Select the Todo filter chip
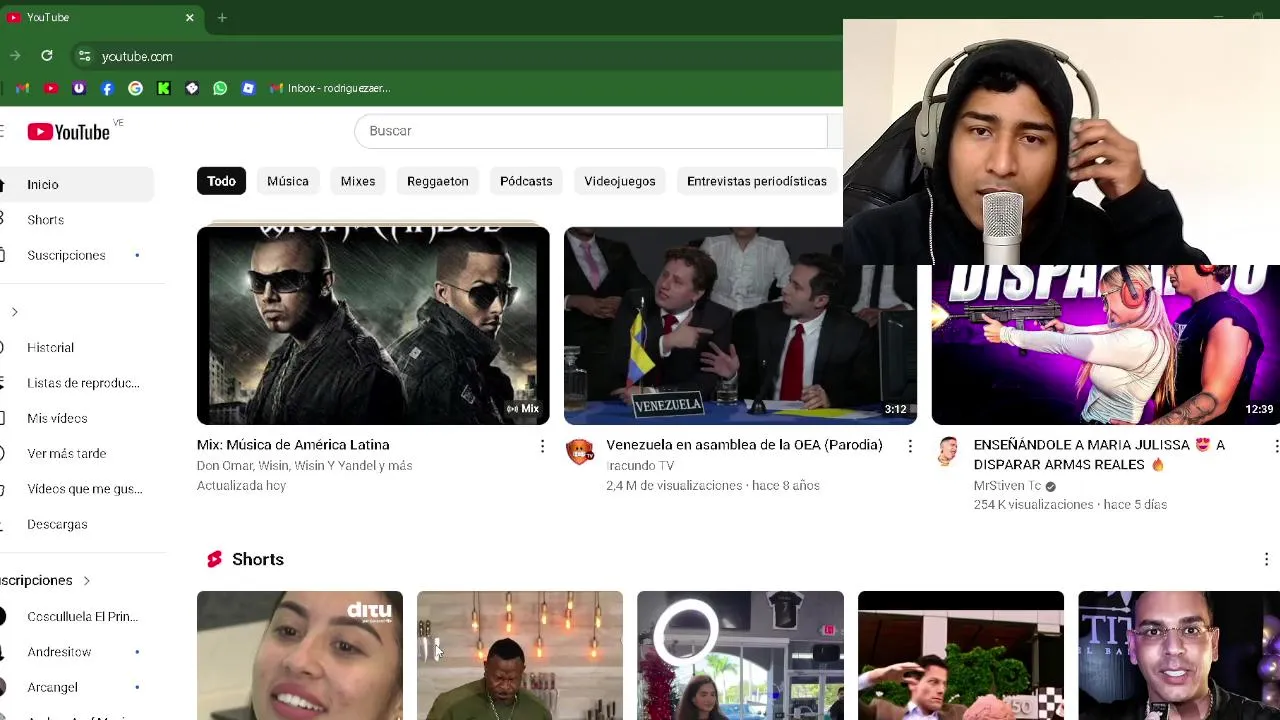 pyautogui.click(x=221, y=181)
